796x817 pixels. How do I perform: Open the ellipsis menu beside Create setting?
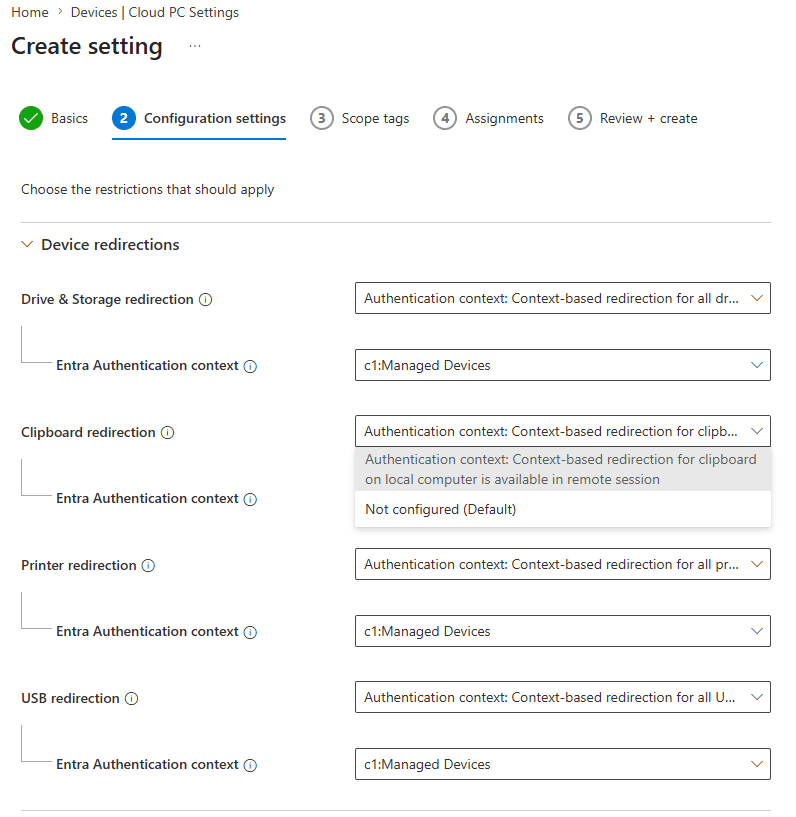[x=195, y=46]
